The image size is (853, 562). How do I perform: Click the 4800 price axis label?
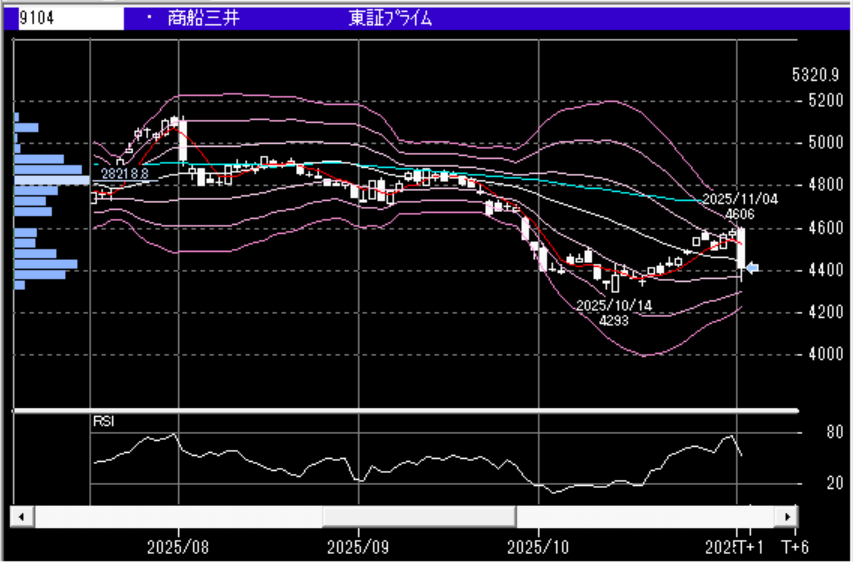(x=826, y=185)
